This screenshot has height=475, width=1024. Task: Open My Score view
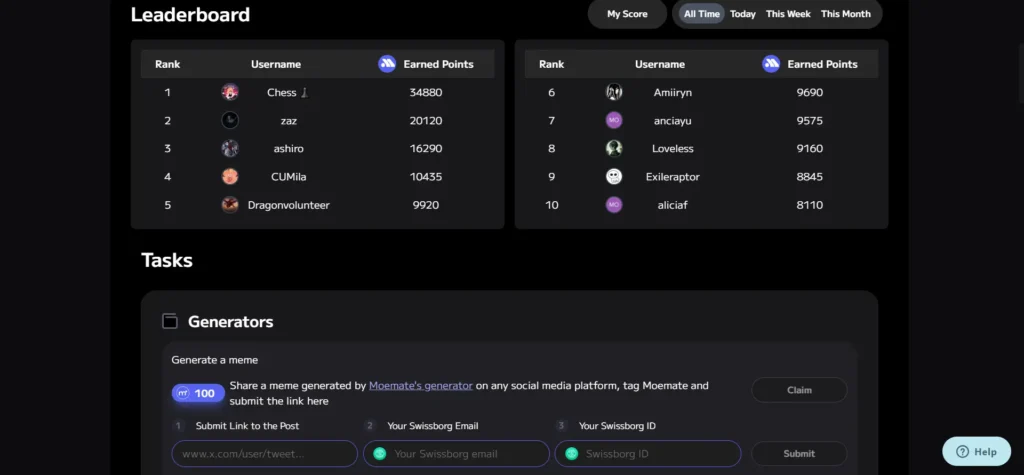(627, 14)
